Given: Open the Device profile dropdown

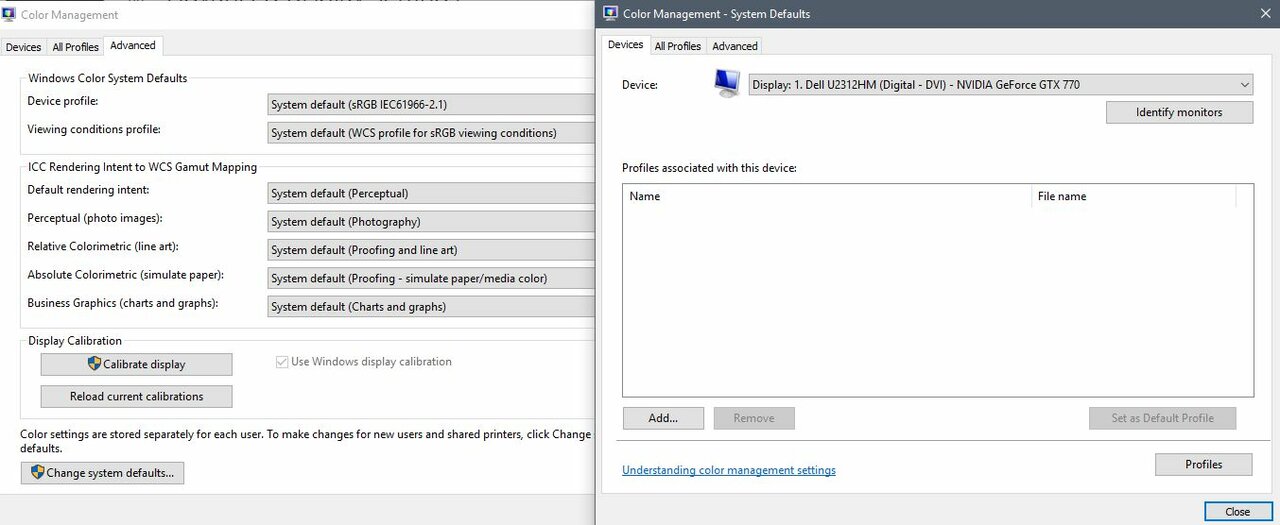Looking at the screenshot, I should point(431,104).
